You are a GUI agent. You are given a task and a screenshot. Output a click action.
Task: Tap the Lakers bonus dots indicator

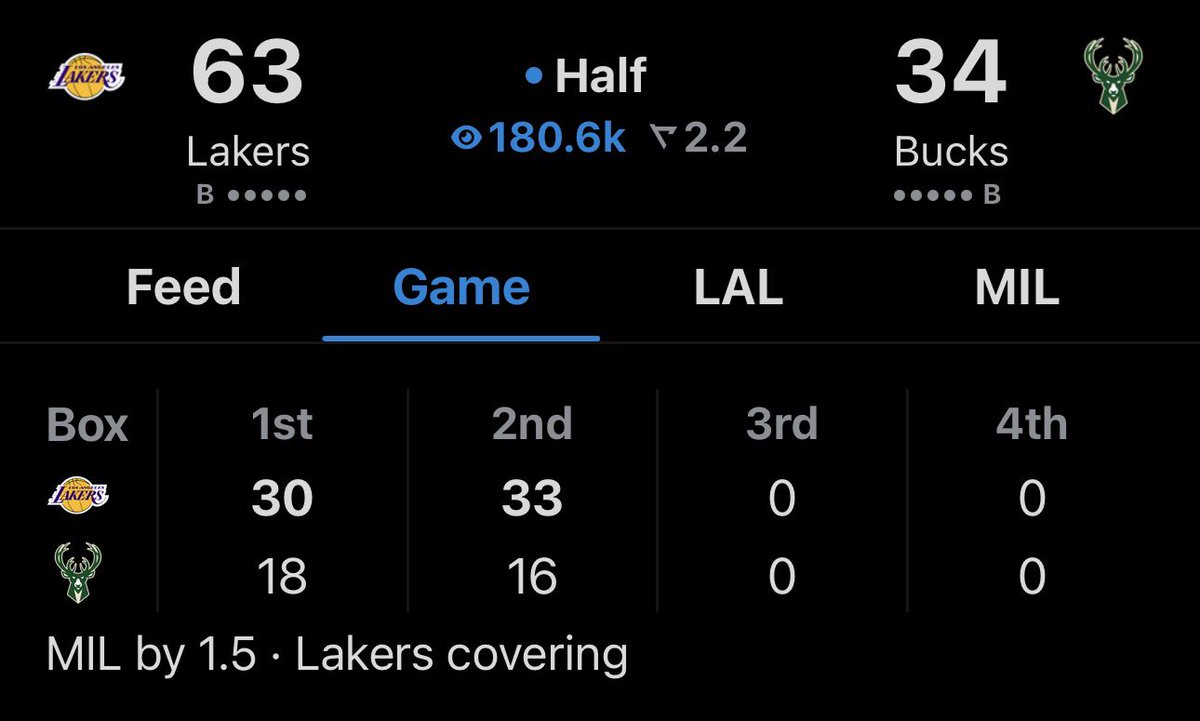(250, 195)
